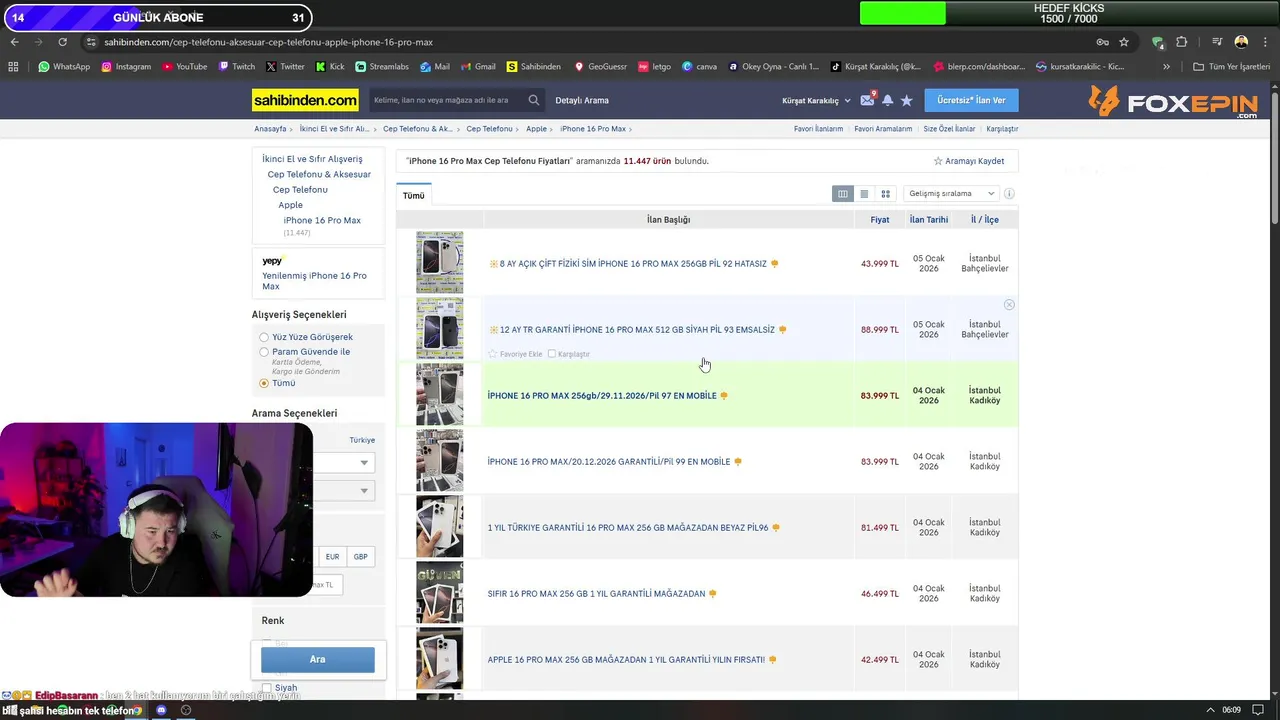Switch to the gallery grid view icon
The image size is (1280, 720).
(x=885, y=194)
